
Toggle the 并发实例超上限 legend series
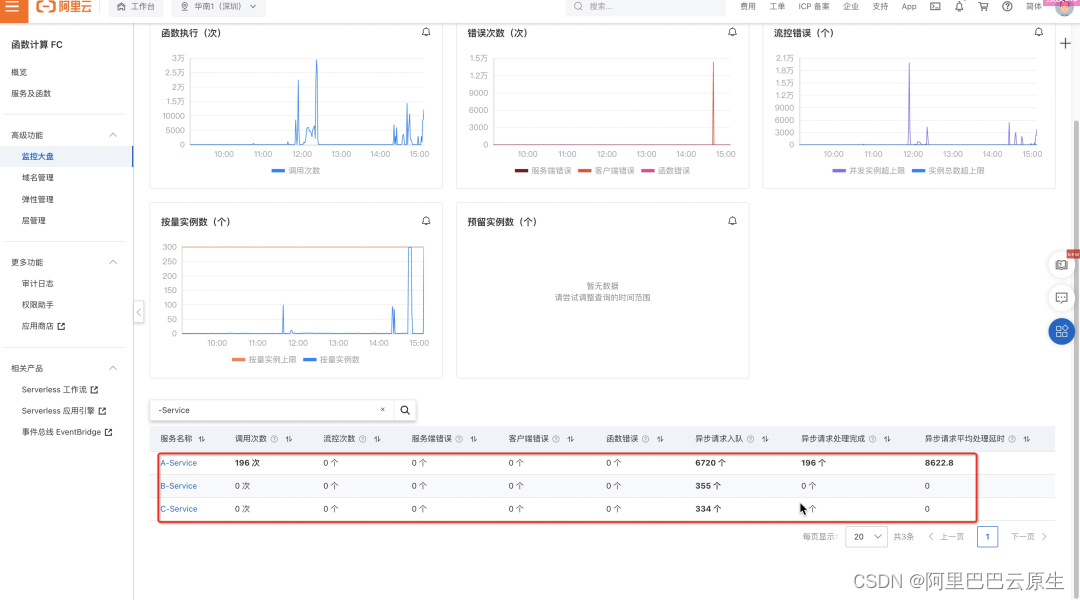click(x=869, y=171)
